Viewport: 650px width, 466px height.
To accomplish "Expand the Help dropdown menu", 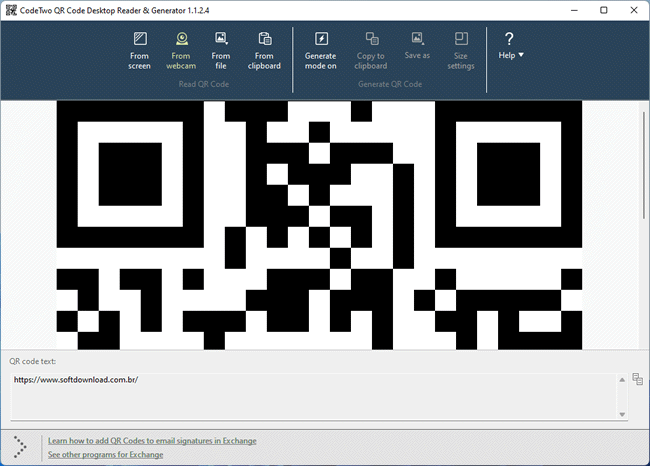I will 510,46.
